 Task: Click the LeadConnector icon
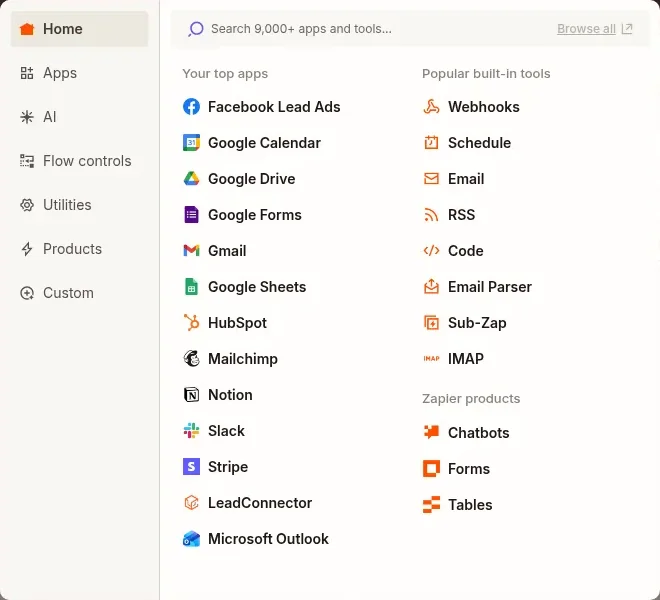click(x=192, y=503)
